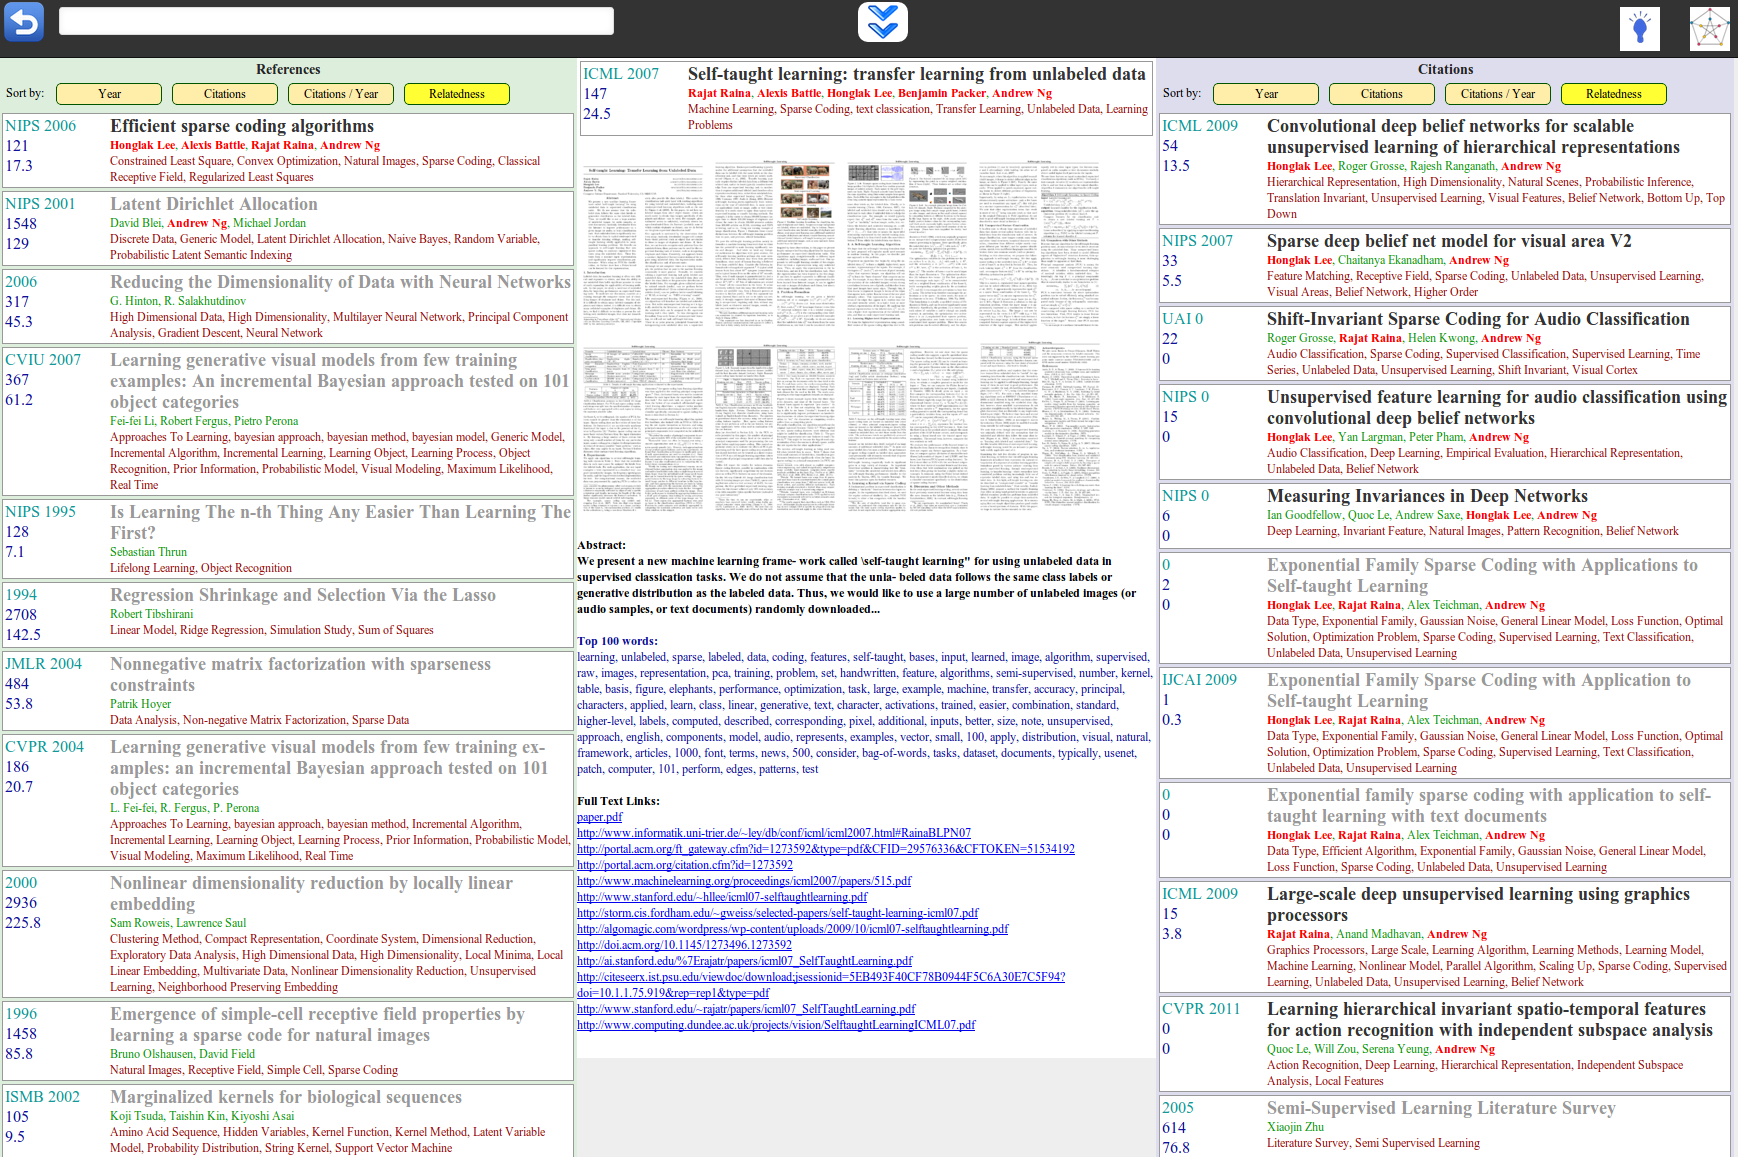Click author Ian Goodfellow
This screenshot has height=1157, width=1738.
(x=1304, y=515)
